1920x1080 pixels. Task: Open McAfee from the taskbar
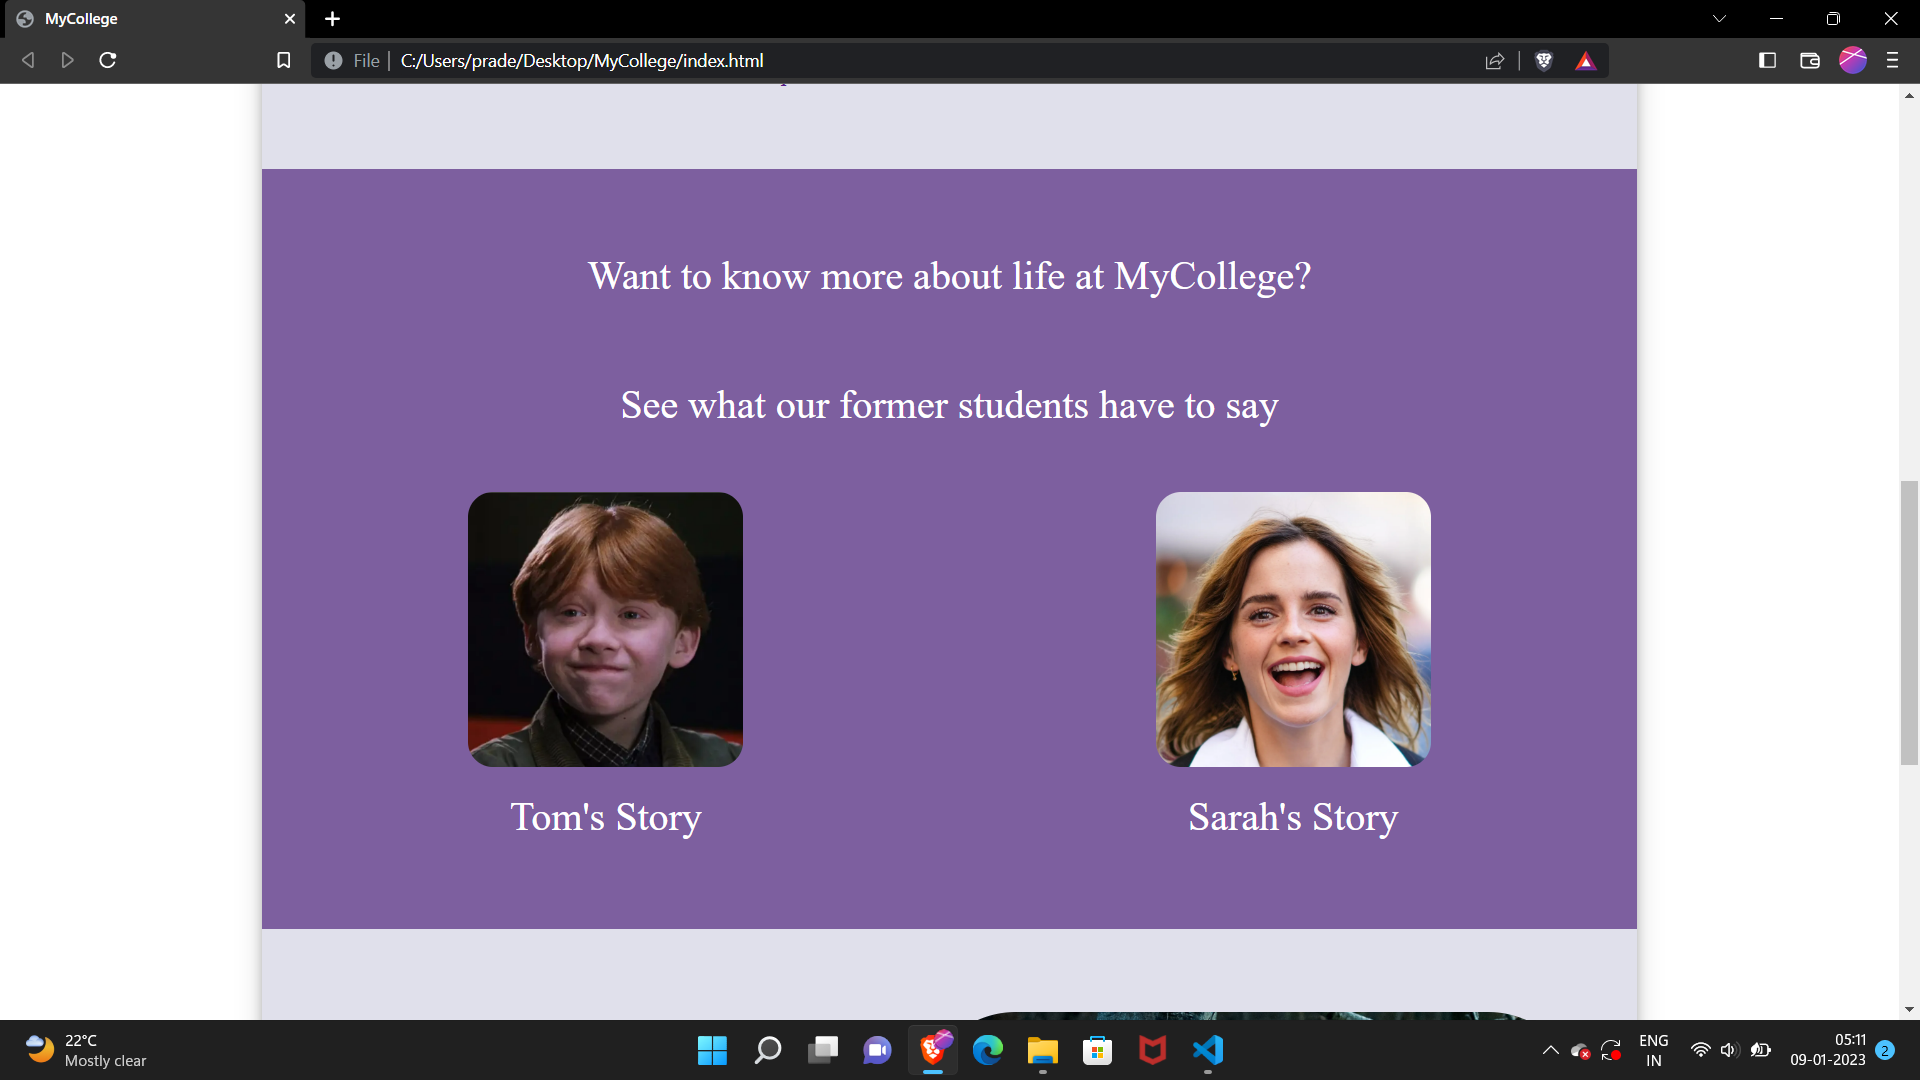1152,1050
